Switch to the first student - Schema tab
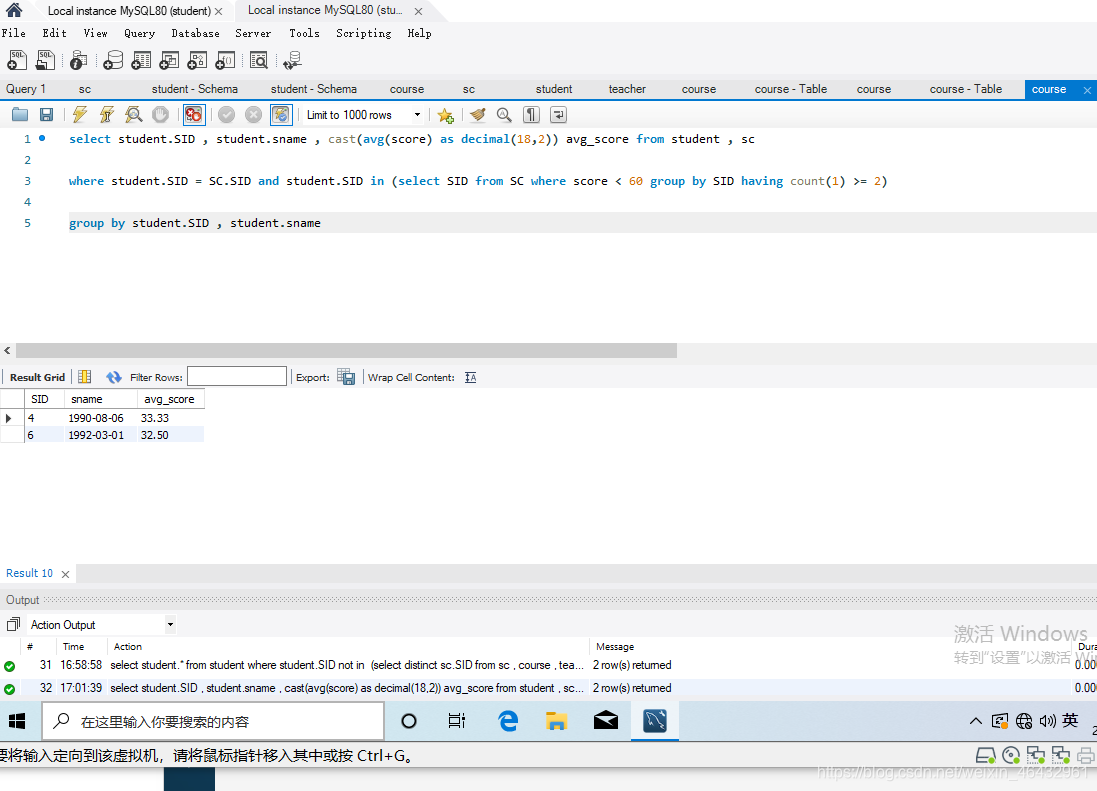The height and width of the screenshot is (791, 1097). pyautogui.click(x=194, y=89)
